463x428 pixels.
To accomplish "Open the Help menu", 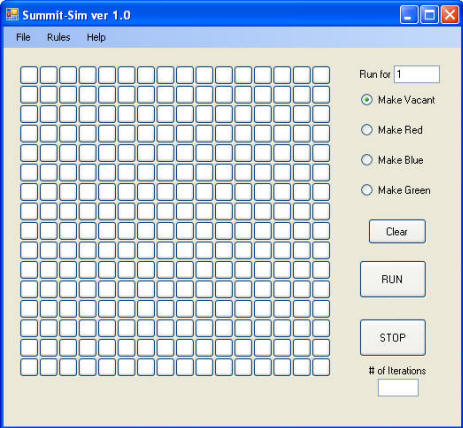I will point(96,37).
